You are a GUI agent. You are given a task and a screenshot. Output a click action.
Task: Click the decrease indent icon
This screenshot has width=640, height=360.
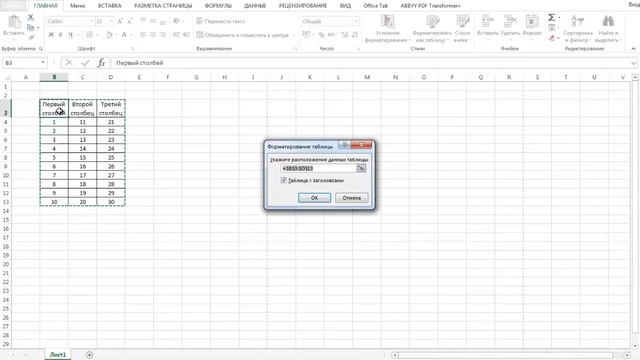tap(176, 35)
